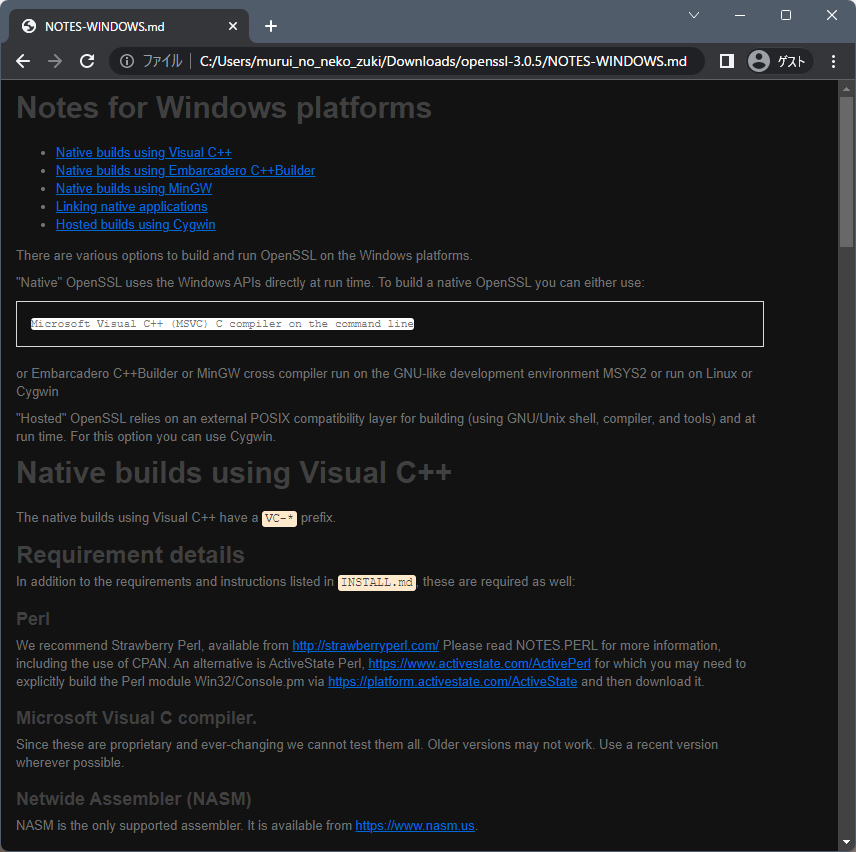Open the ゲスト guest profile button
This screenshot has height=852, width=856.
click(x=779, y=61)
